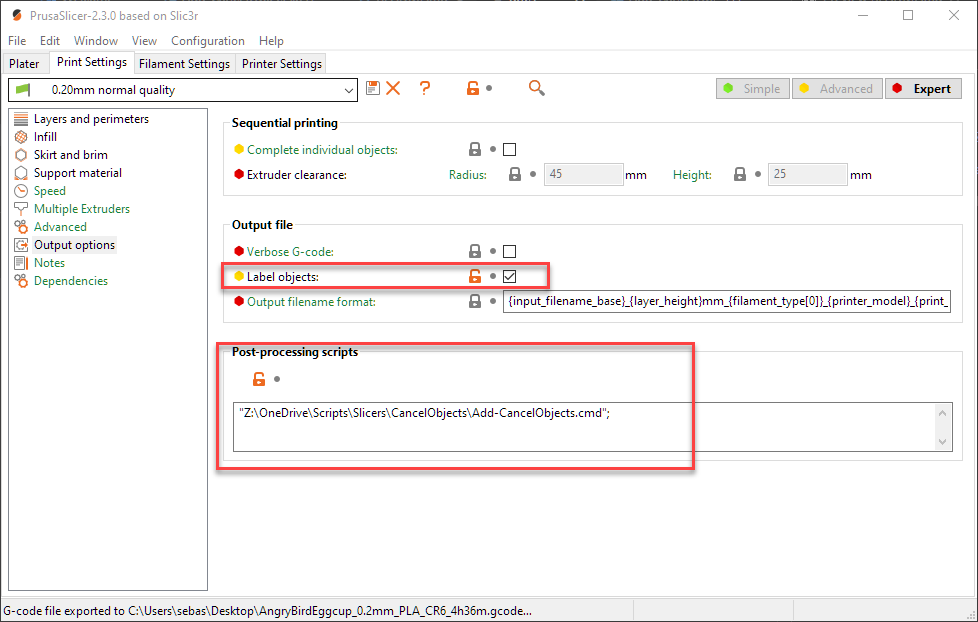Click the scripts box scroll down arrow
This screenshot has height=622, width=978.
coord(942,442)
